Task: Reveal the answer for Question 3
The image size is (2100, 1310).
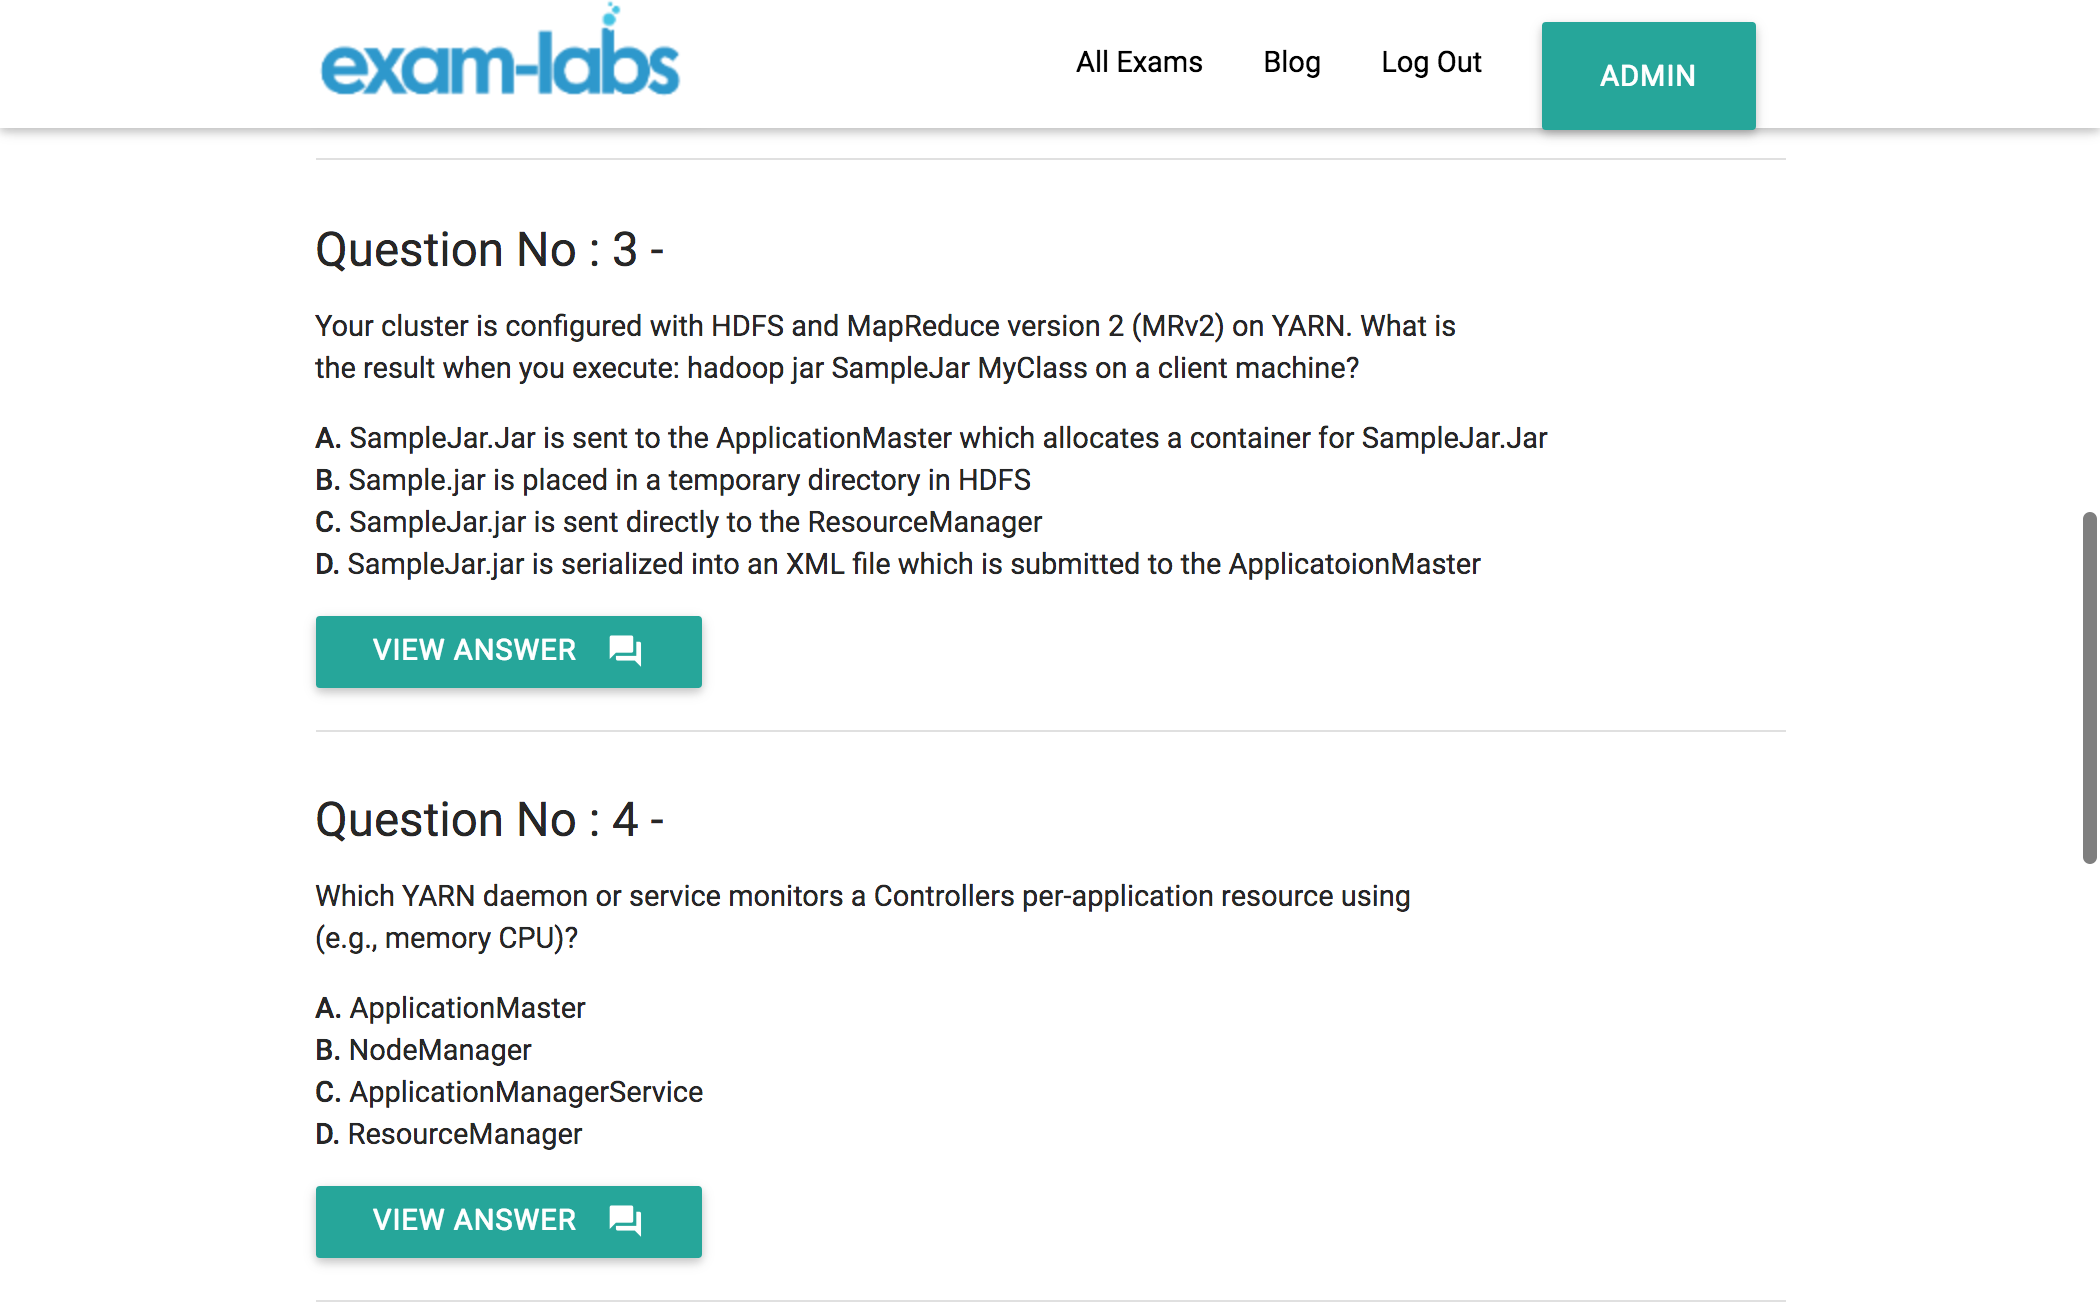Action: pyautogui.click(x=508, y=651)
